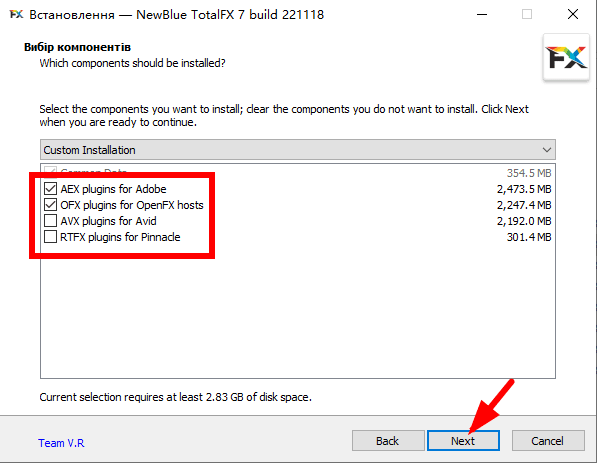597x463 pixels.
Task: Cancel the installation
Action: [x=548, y=441]
